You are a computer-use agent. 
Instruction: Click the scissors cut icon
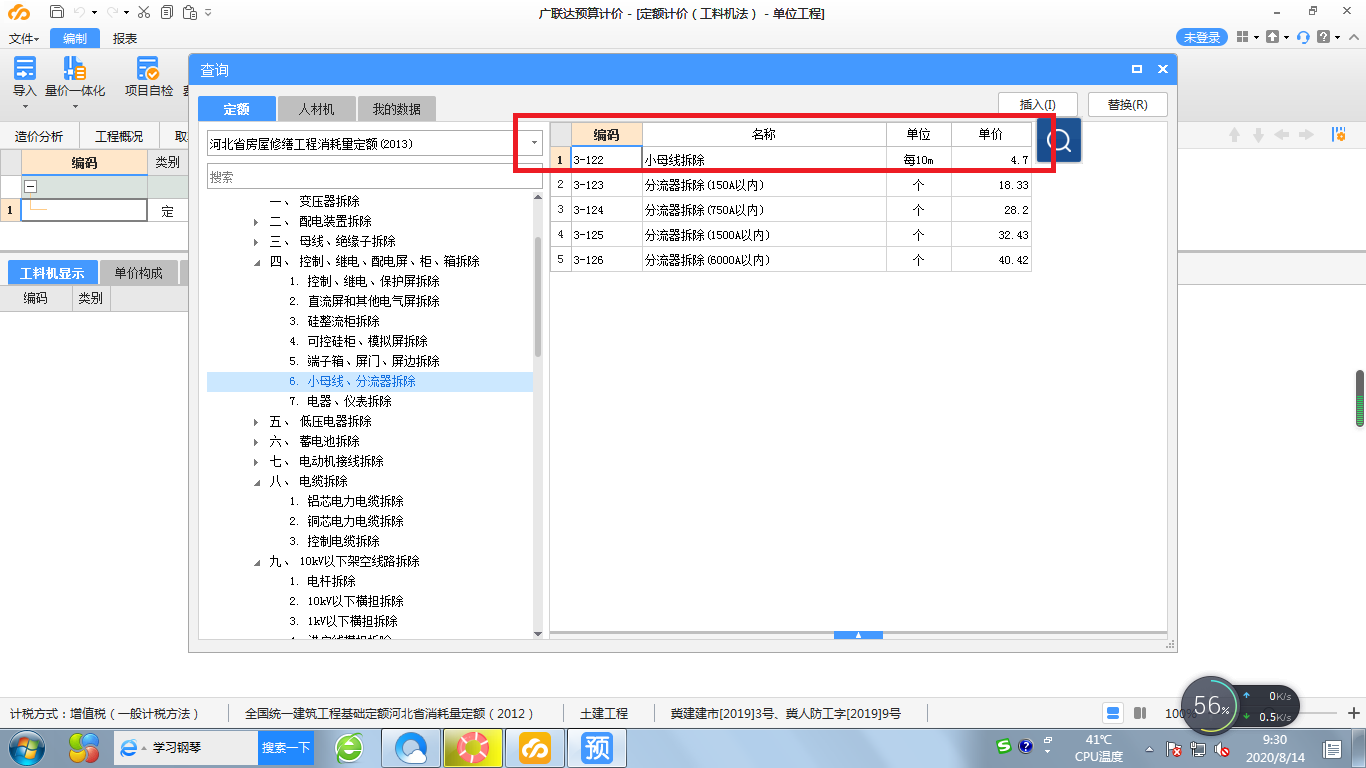pyautogui.click(x=144, y=13)
